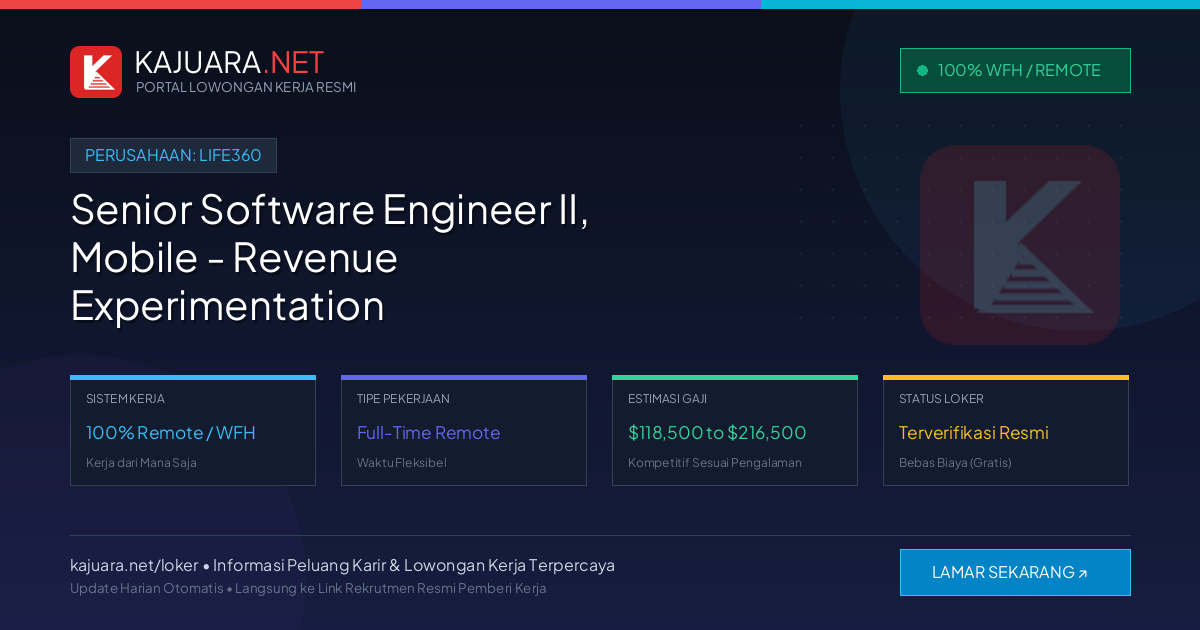Screen dimensions: 1200x630
Task: Open the Estimasi Gaji salary card
Action: [x=735, y=431]
